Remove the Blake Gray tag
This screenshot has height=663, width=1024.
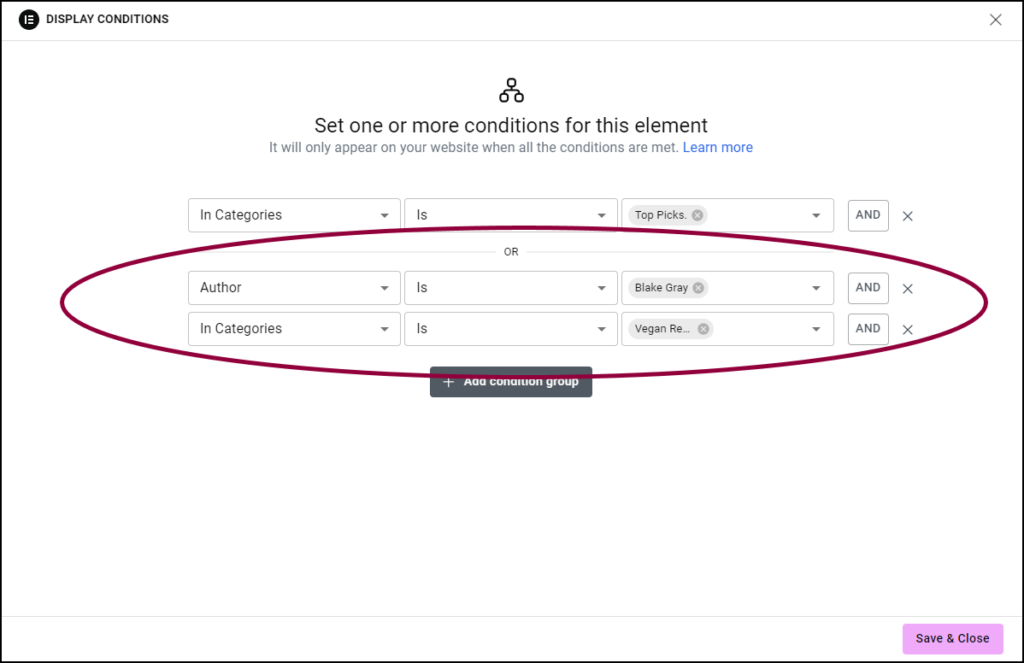pos(698,288)
